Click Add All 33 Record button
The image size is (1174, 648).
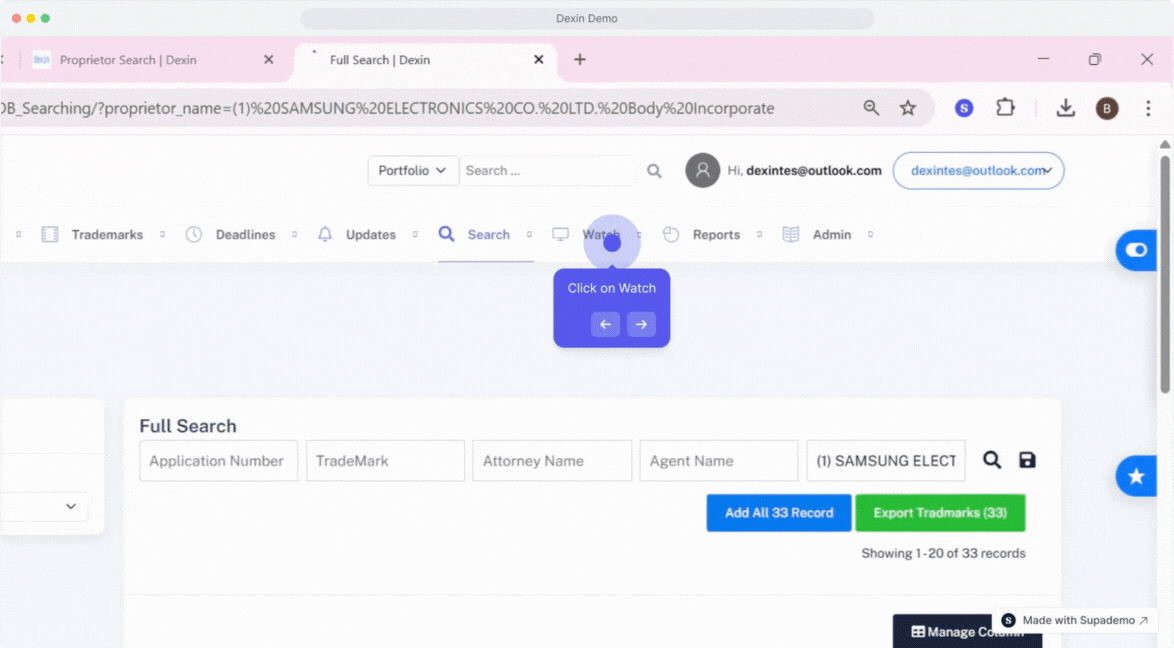[778, 513]
